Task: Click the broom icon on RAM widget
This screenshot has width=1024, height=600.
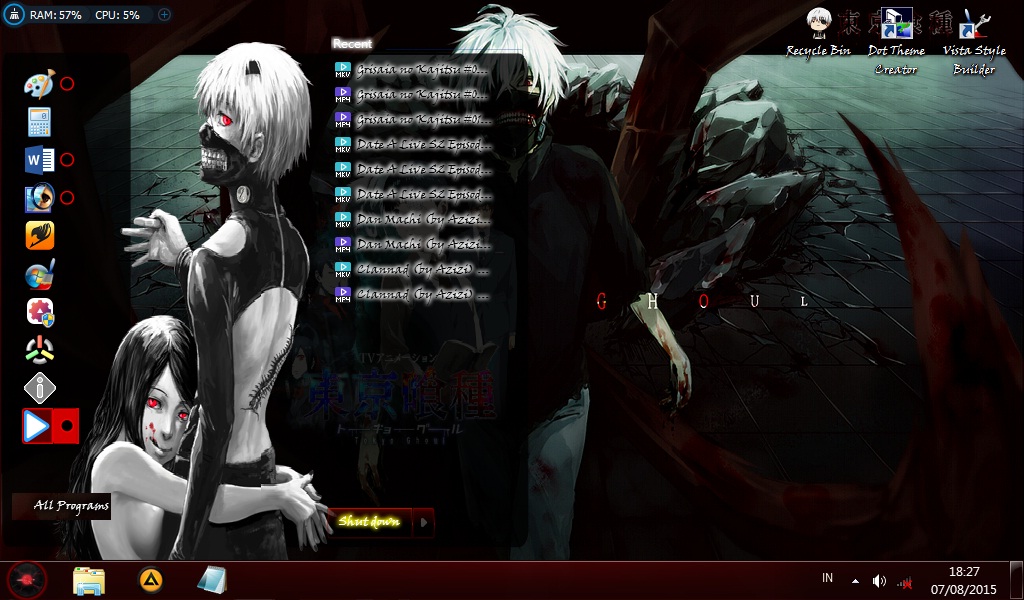Action: click(14, 14)
